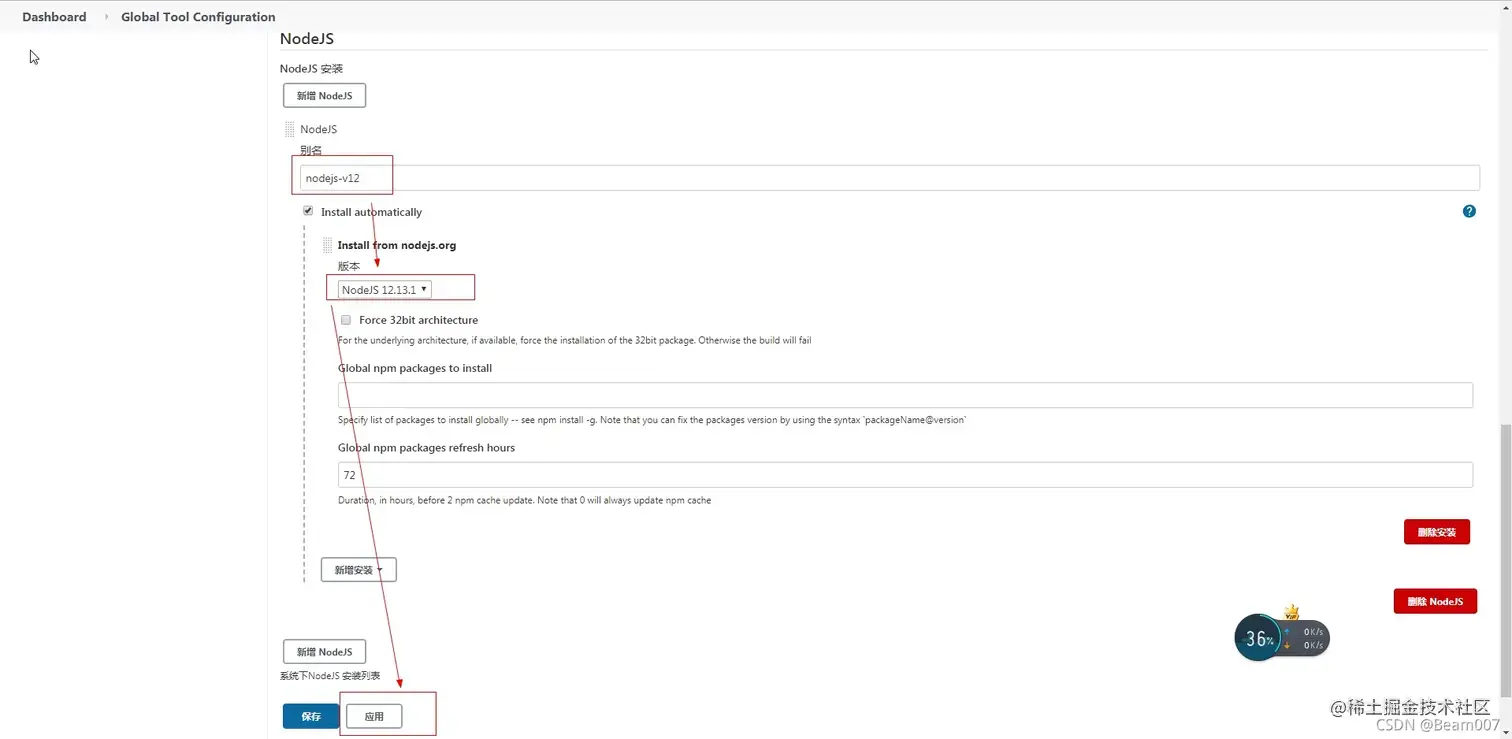Grab the drag handle beside Install from nodejs.org

point(327,245)
